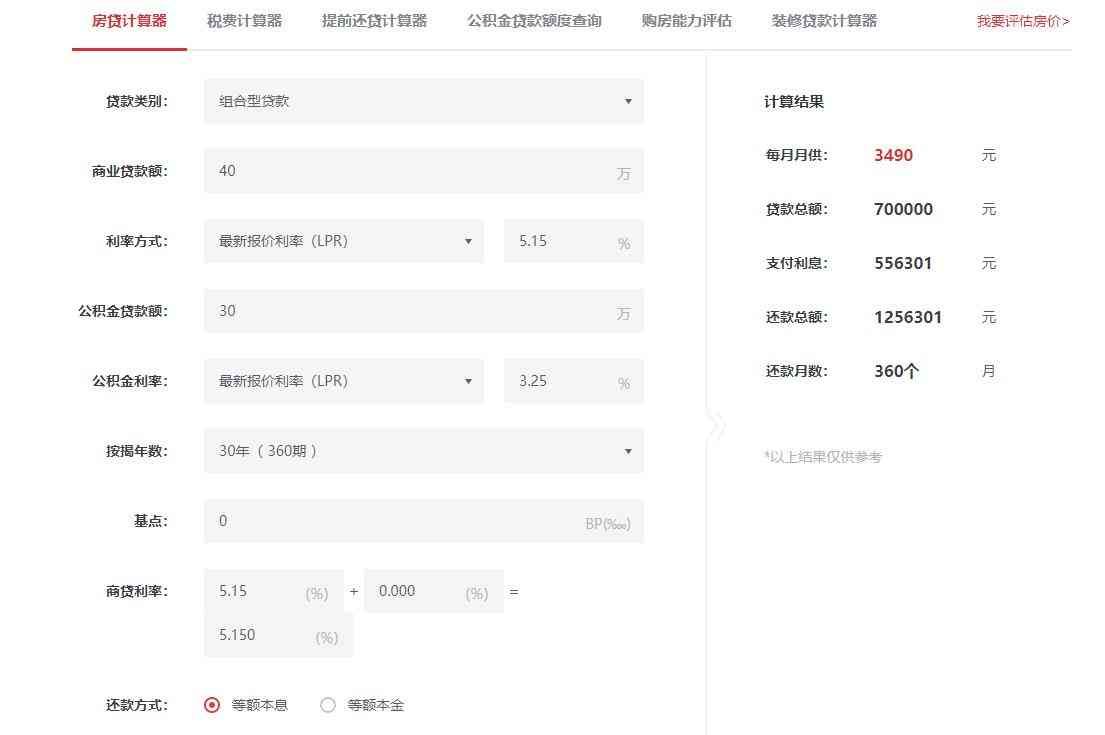Click the 房贷计算器 active tab
This screenshot has height=735, width=1105.
click(x=130, y=21)
